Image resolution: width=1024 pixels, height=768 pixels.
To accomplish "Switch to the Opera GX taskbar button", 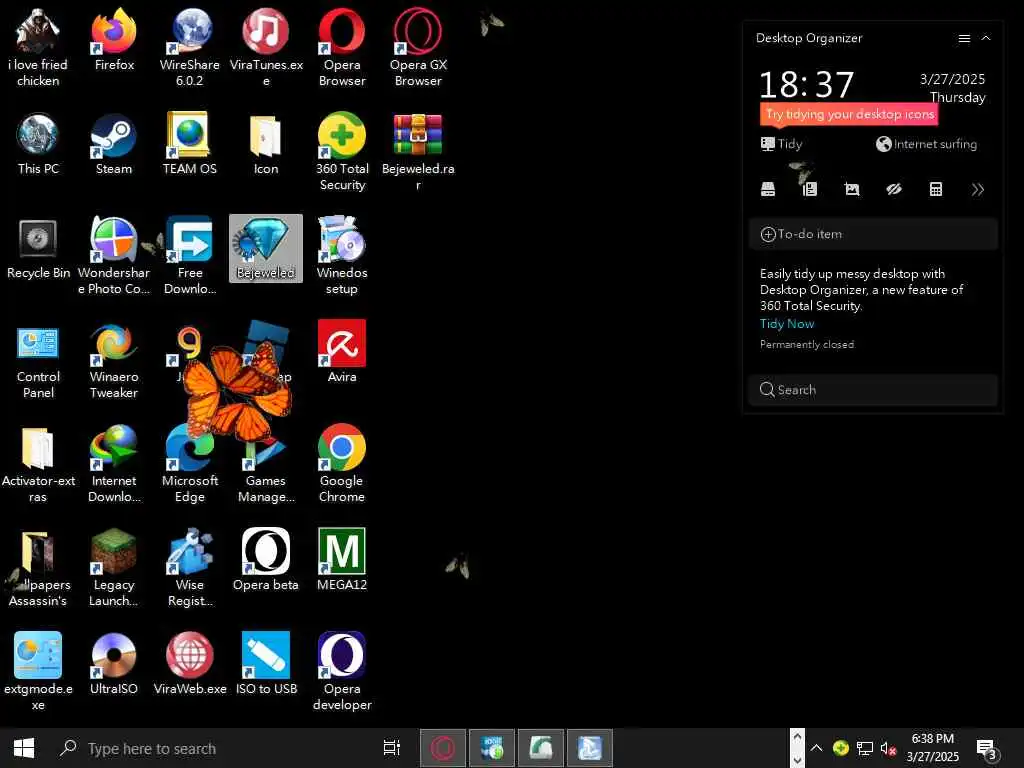I will click(x=443, y=748).
